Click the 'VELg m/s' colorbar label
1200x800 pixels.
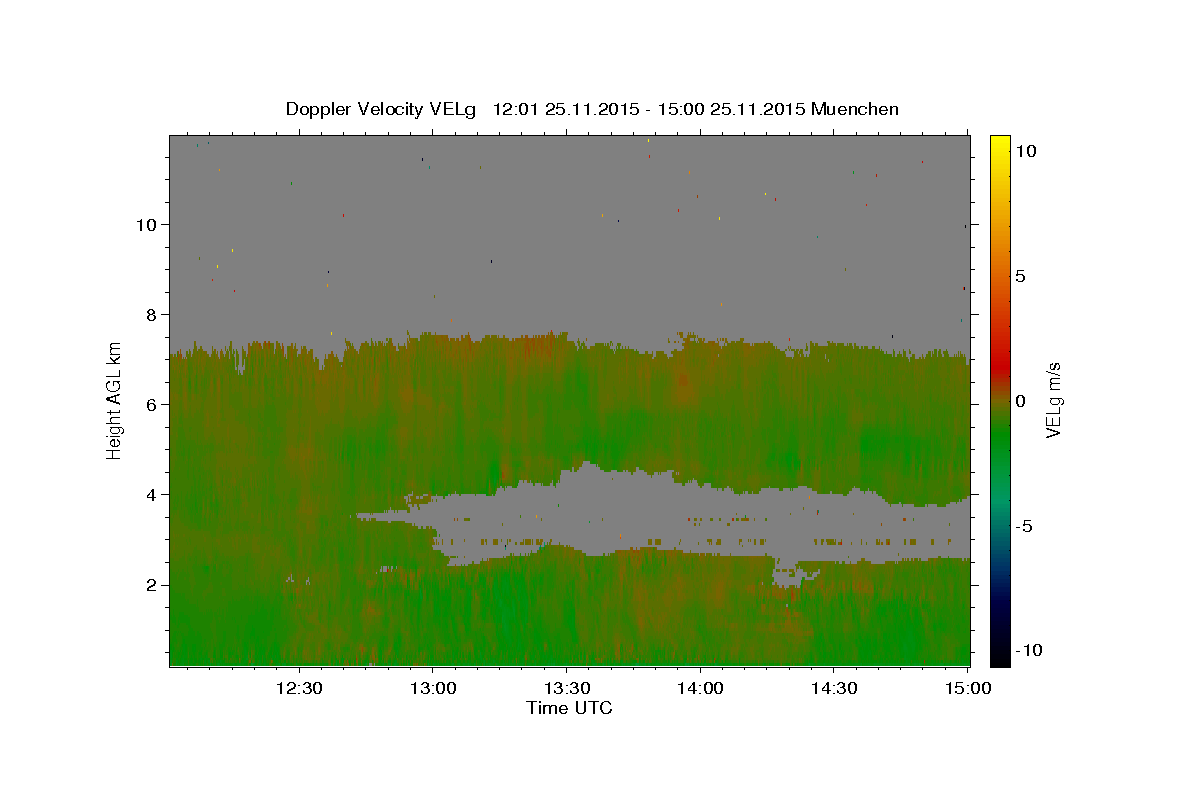[x=1053, y=400]
